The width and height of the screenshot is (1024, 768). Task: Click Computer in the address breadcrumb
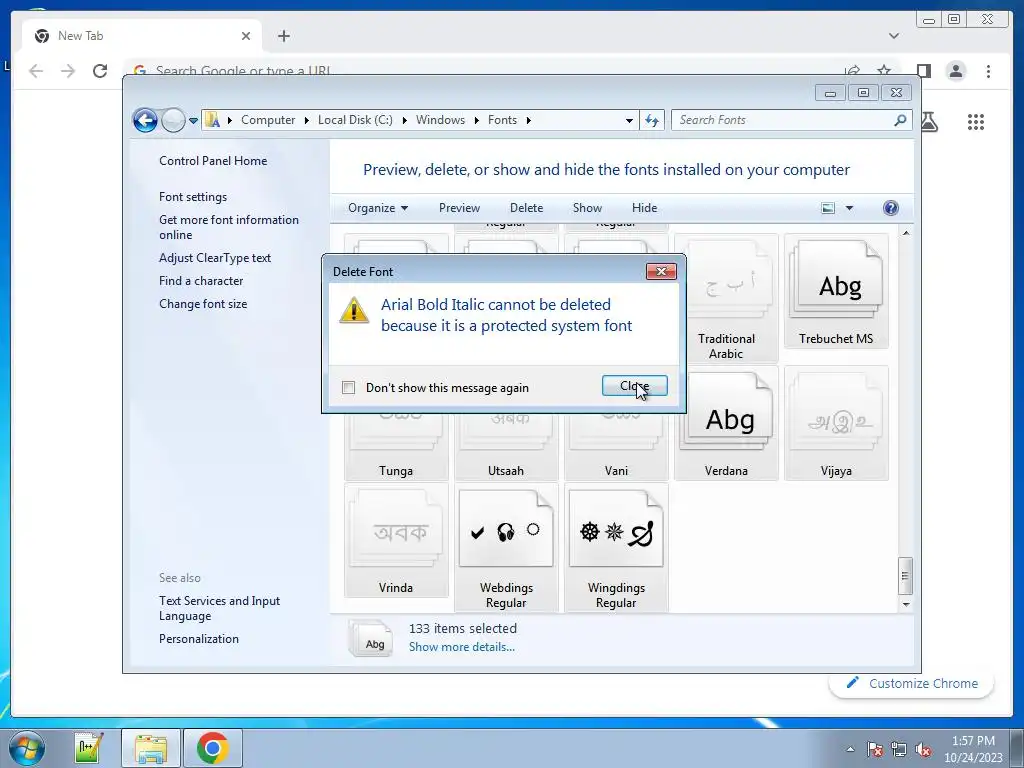coord(268,120)
